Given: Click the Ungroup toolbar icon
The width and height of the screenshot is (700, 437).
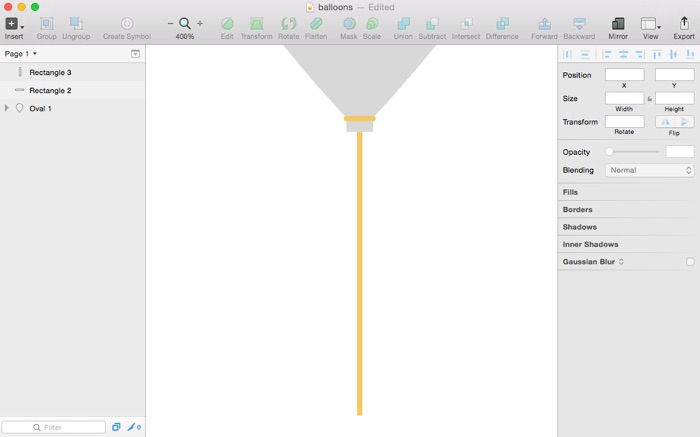Looking at the screenshot, I should coord(76,24).
